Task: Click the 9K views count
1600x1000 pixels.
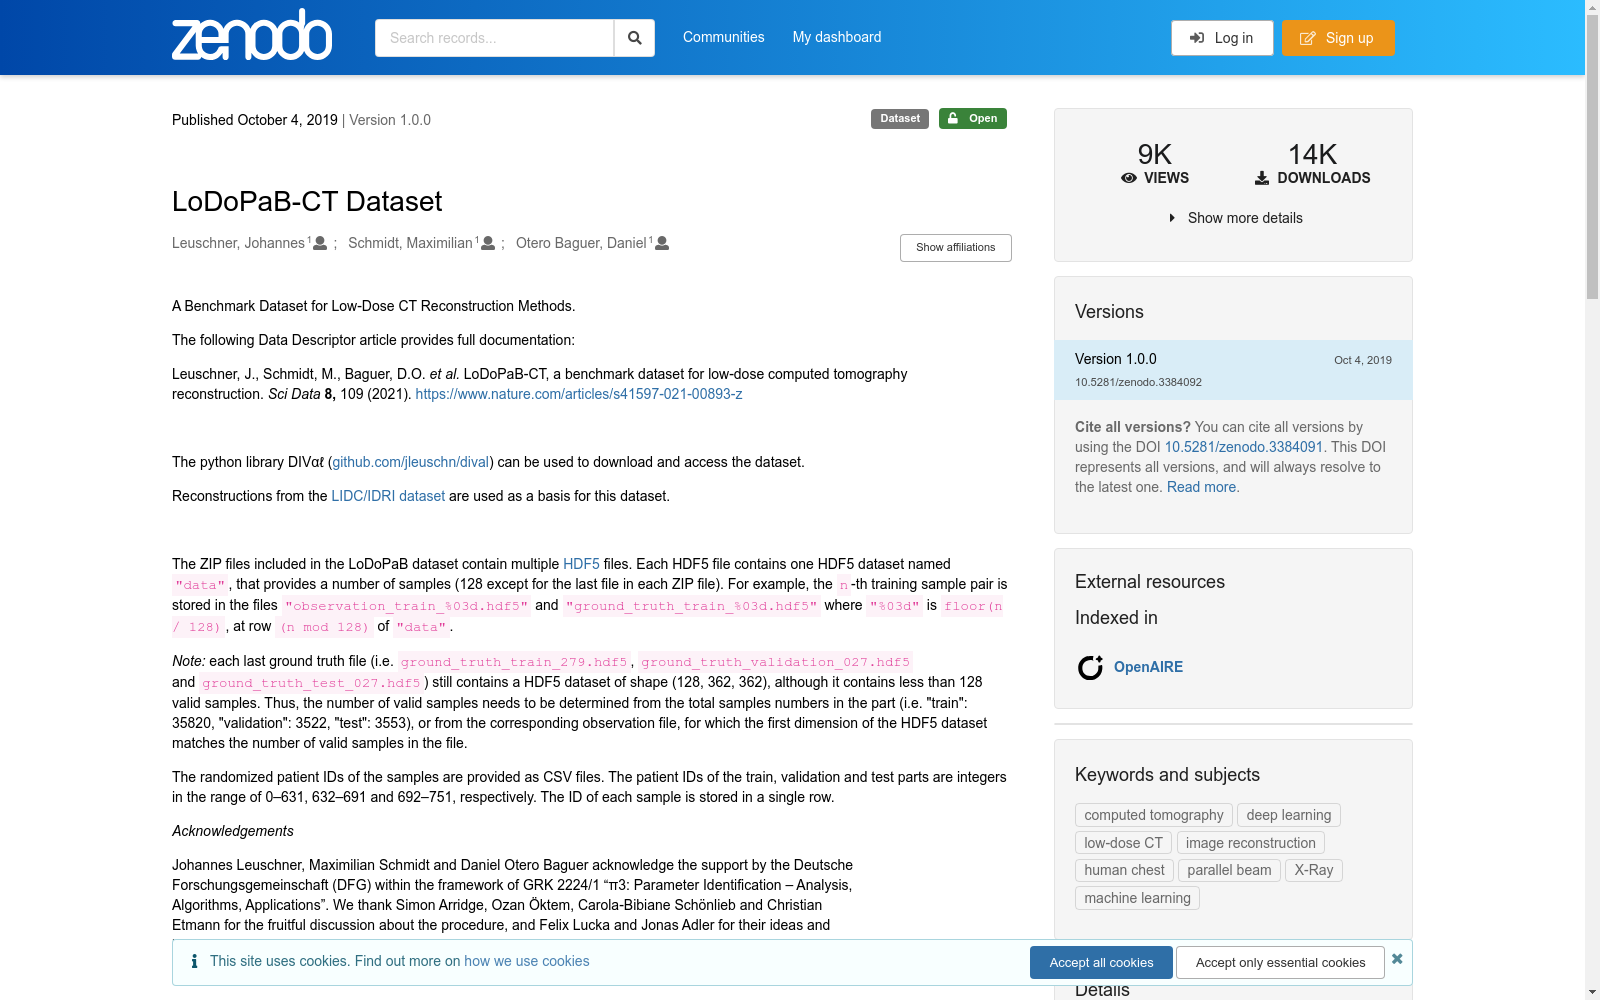Action: click(1155, 154)
